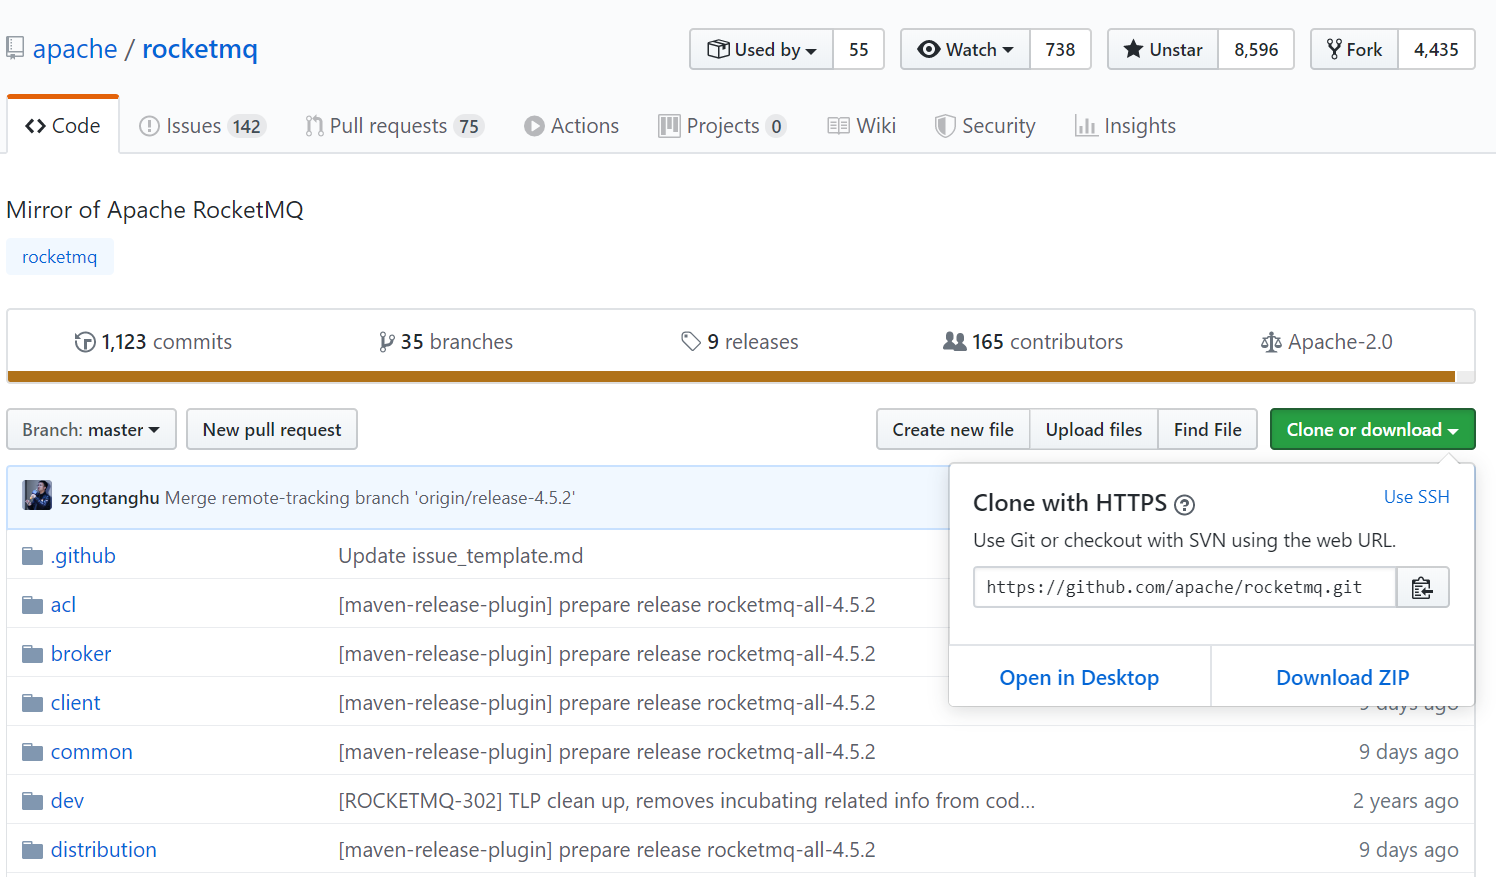This screenshot has height=877, width=1496.
Task: Click Create new file
Action: 953,429
